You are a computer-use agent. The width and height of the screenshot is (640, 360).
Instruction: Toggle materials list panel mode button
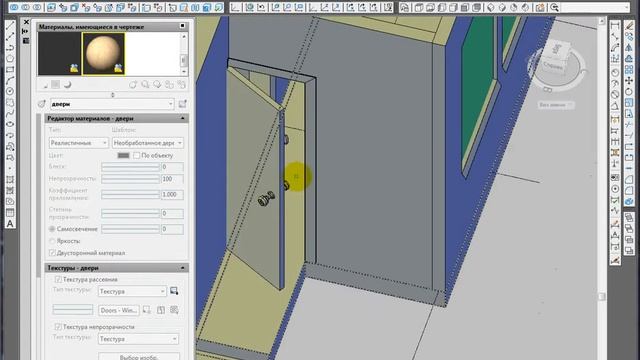click(x=182, y=26)
